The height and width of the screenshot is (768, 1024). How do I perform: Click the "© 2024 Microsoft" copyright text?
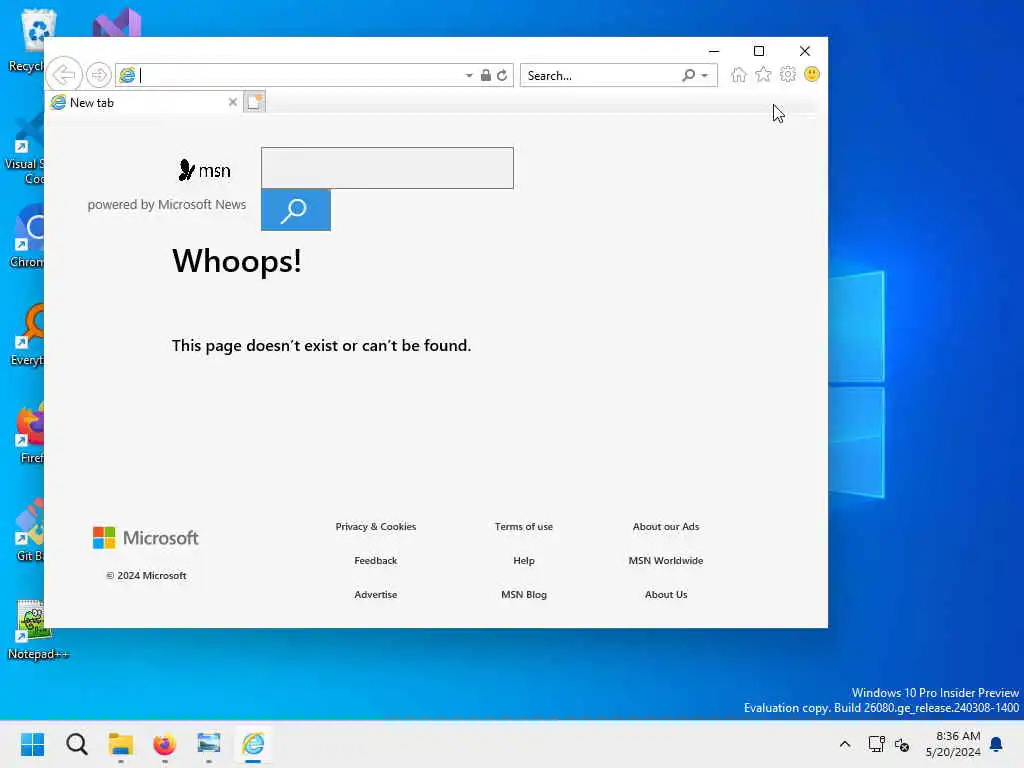pos(146,575)
